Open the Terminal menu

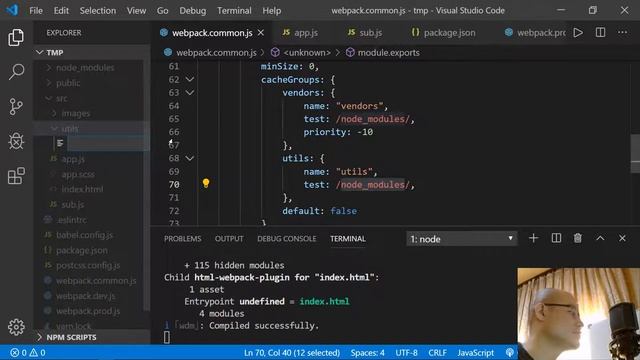click(234, 11)
